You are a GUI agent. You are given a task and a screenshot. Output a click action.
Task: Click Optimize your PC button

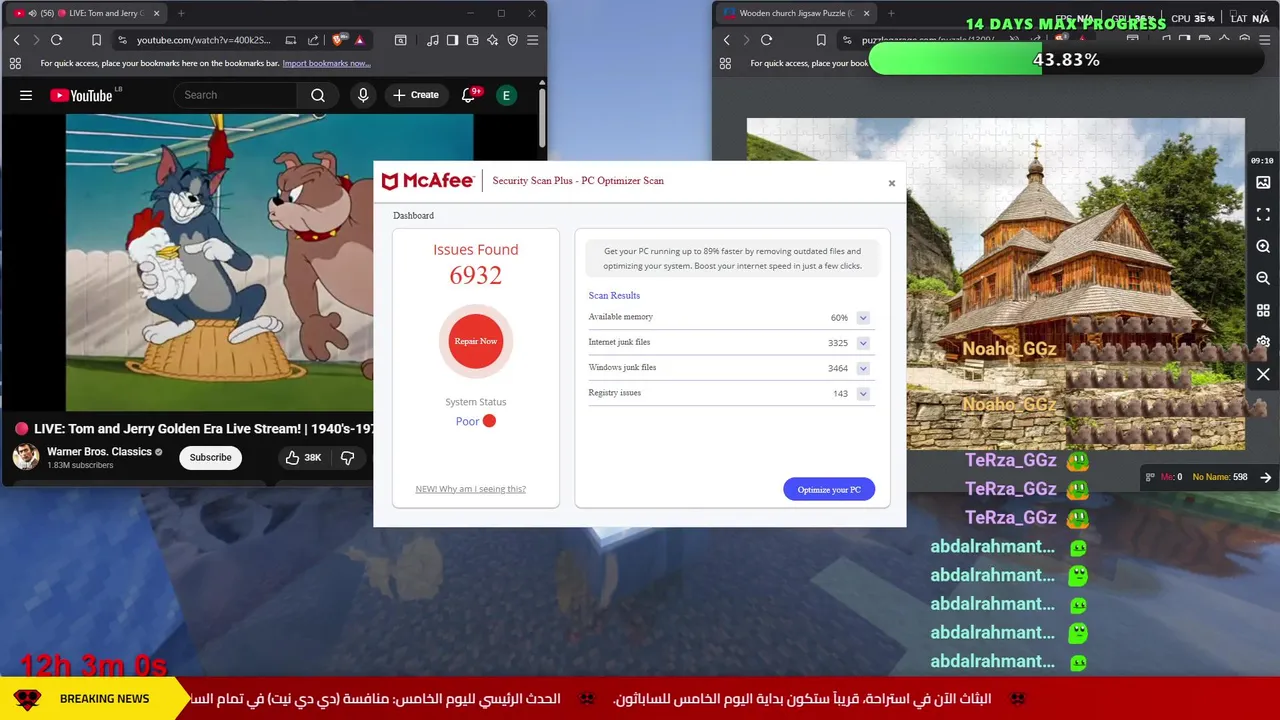tap(829, 489)
